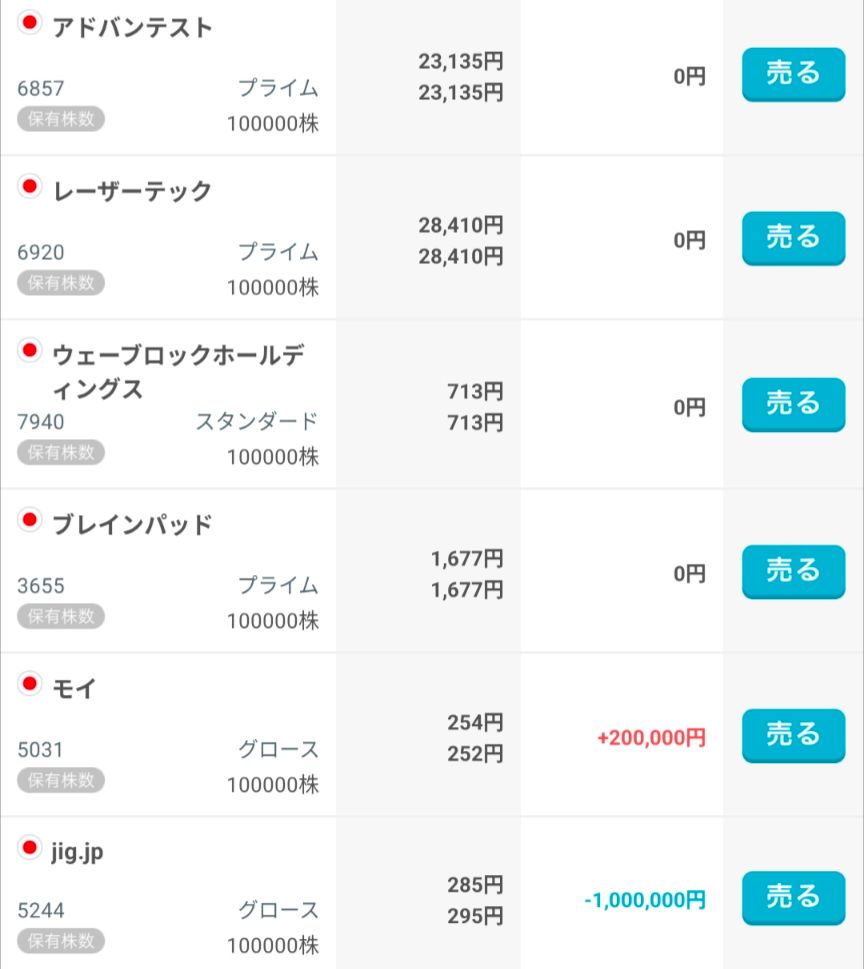Tap the flag icon next to ウェーブロックホールディングス

[29, 350]
